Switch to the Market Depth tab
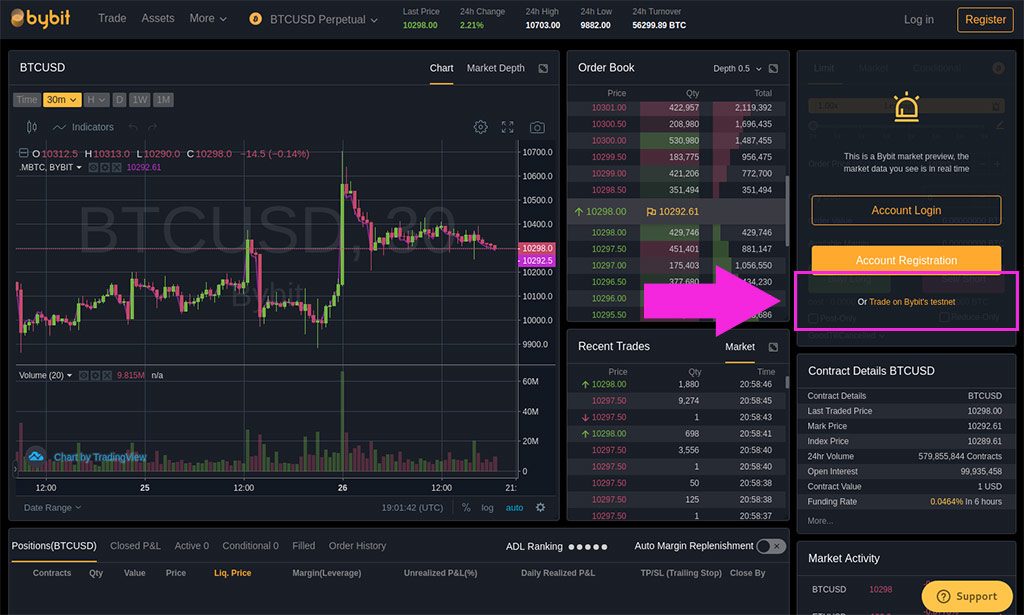This screenshot has width=1024, height=615. coord(495,68)
